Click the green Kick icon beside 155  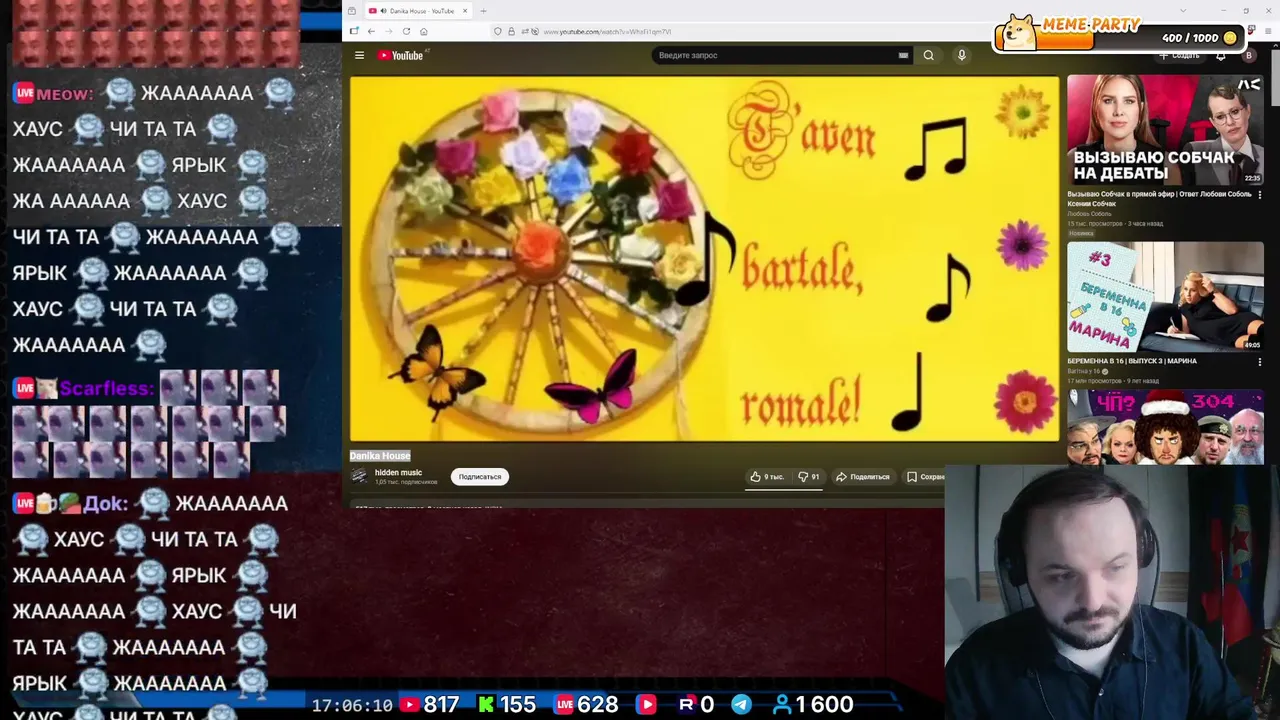tap(486, 705)
